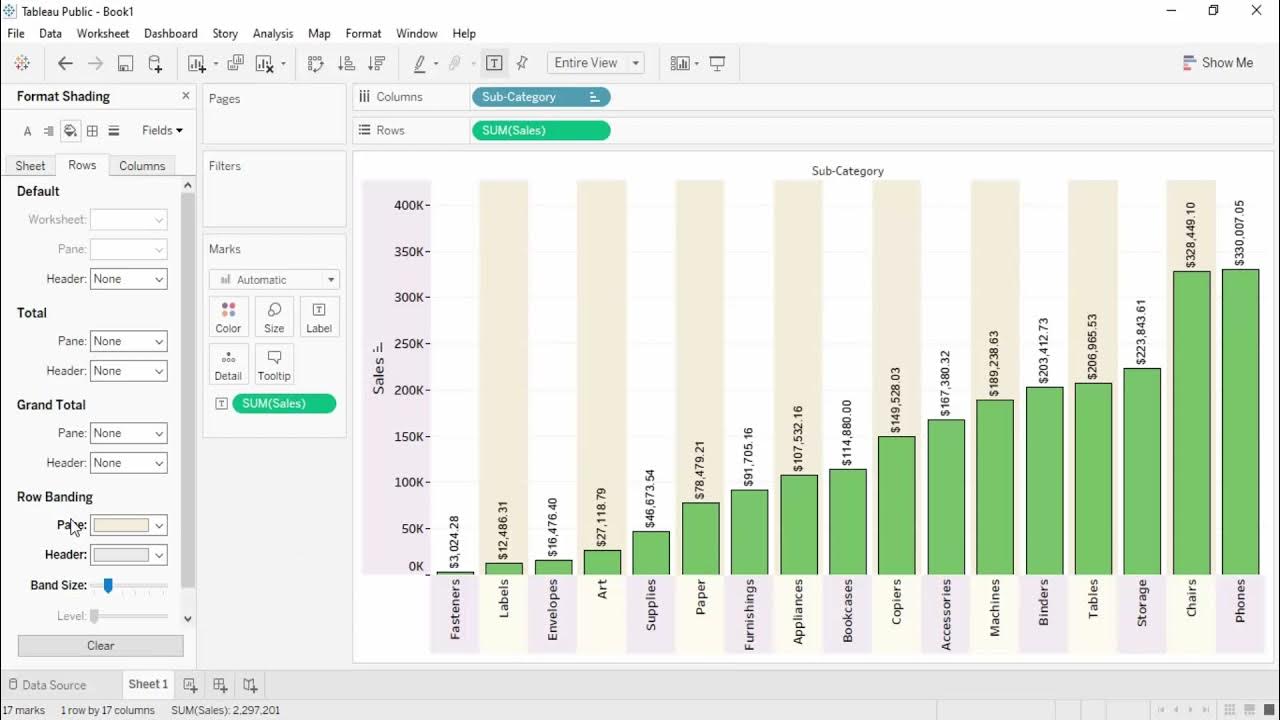The height and width of the screenshot is (720, 1280).
Task: Swap rows and columns icon
Action: pos(315,63)
